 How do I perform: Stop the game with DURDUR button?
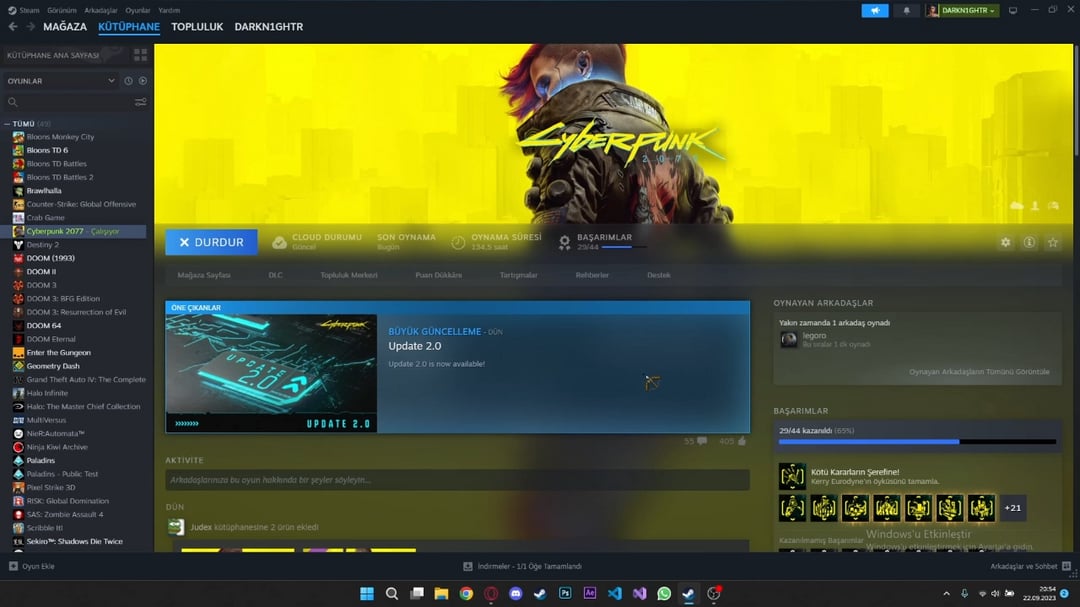pos(211,242)
